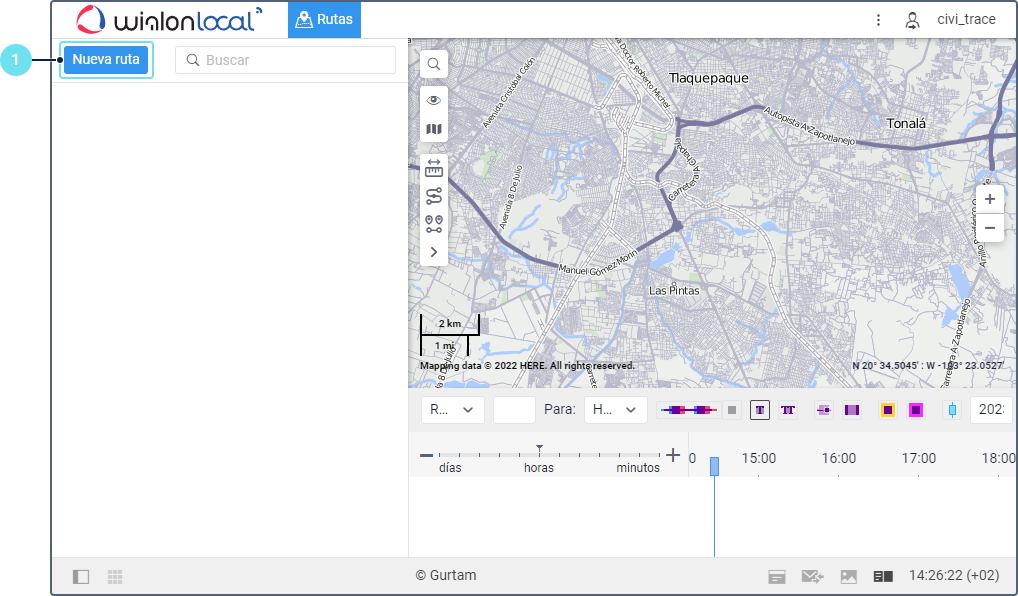Toggle visible layers eye icon on map
The image size is (1018, 596).
coord(434,100)
